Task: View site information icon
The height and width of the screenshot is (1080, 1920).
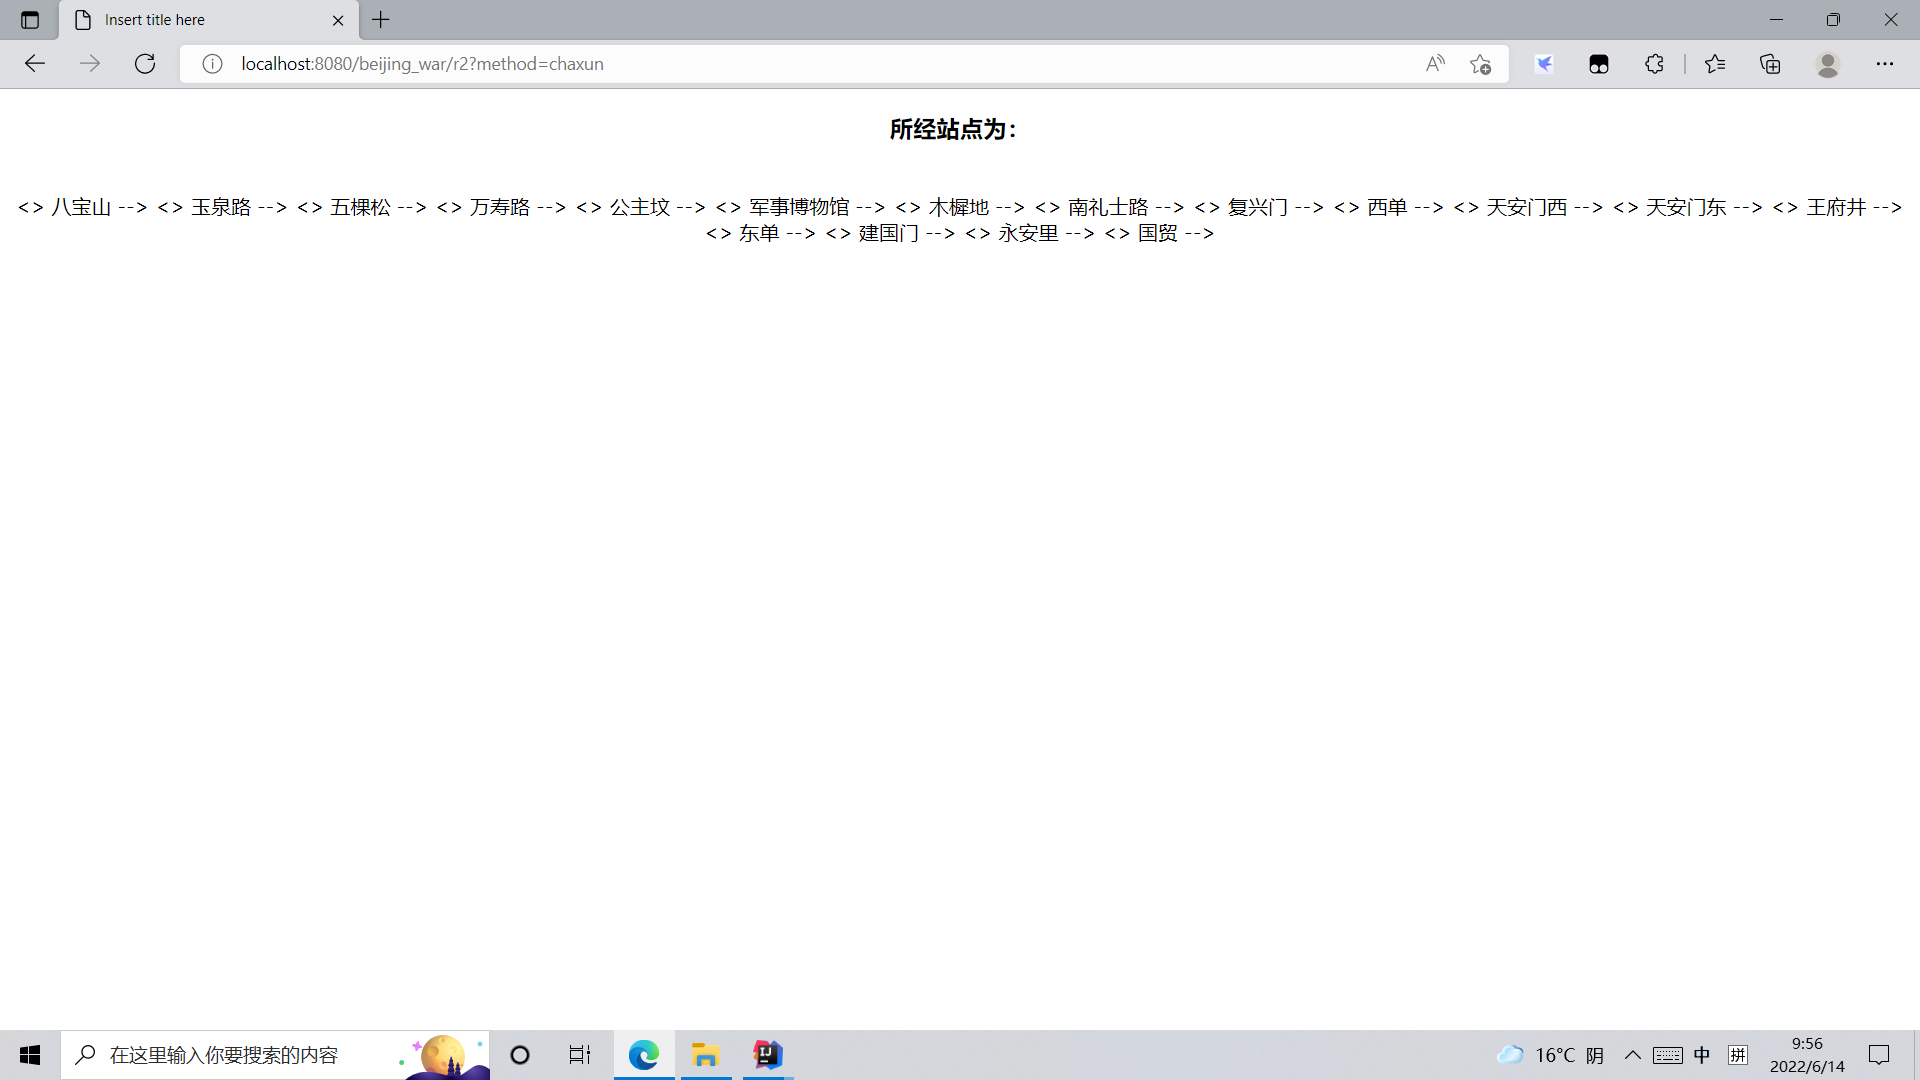Action: [212, 64]
